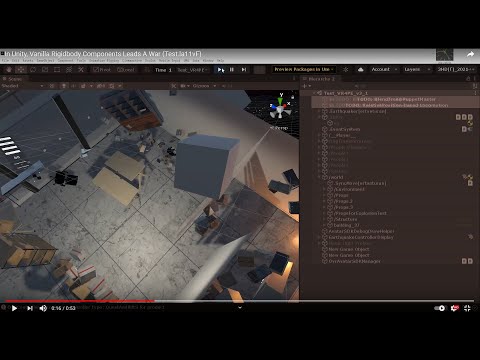Toggle scene lighting lightbulb icon
The width and height of the screenshot is (480, 360).
point(64,86)
